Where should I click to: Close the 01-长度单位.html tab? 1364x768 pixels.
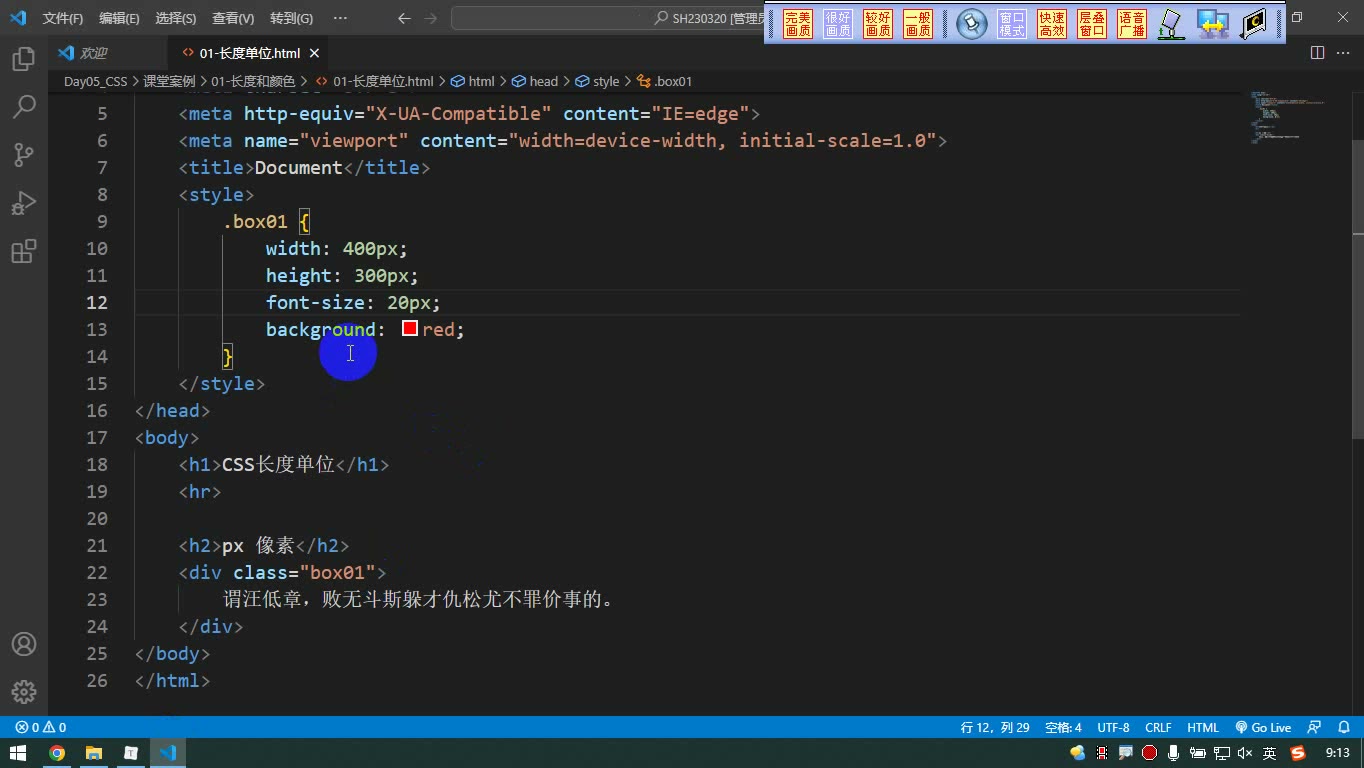pos(314,53)
